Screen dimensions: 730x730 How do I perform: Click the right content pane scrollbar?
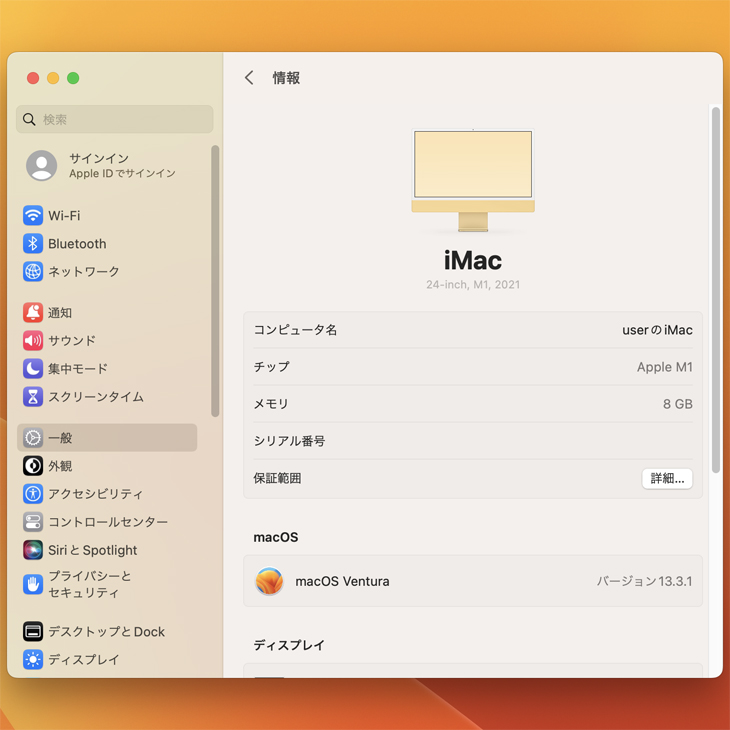coord(715,290)
